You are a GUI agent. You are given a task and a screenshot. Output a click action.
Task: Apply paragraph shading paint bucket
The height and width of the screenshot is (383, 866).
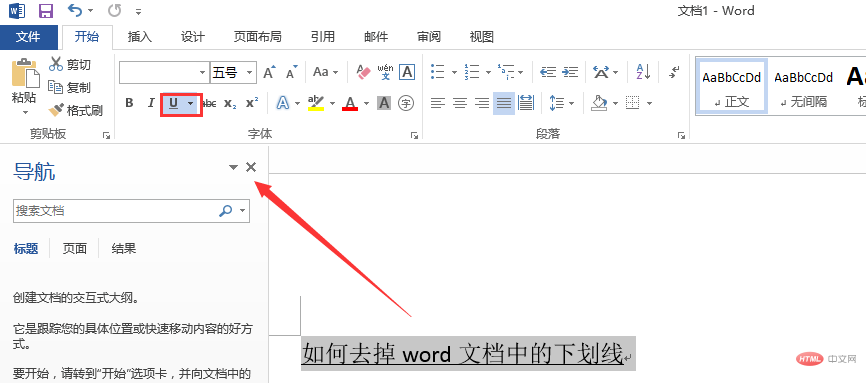[x=599, y=103]
